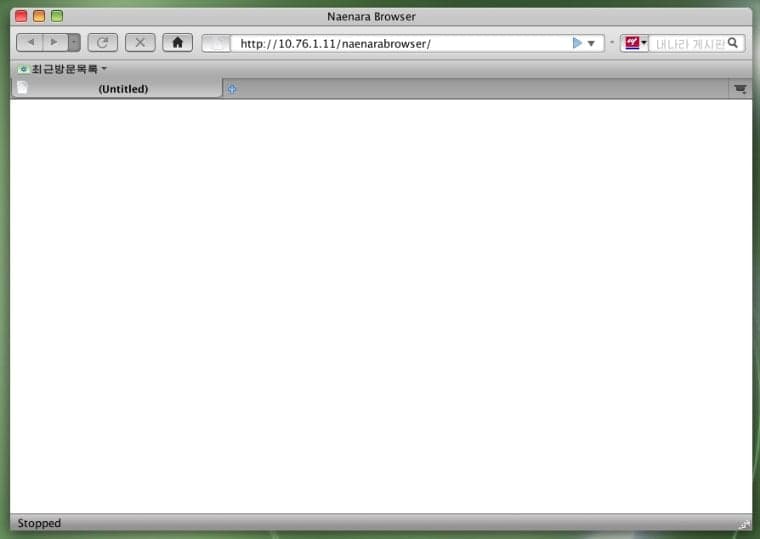Open the recently visited bookmarks menu

coord(63,69)
